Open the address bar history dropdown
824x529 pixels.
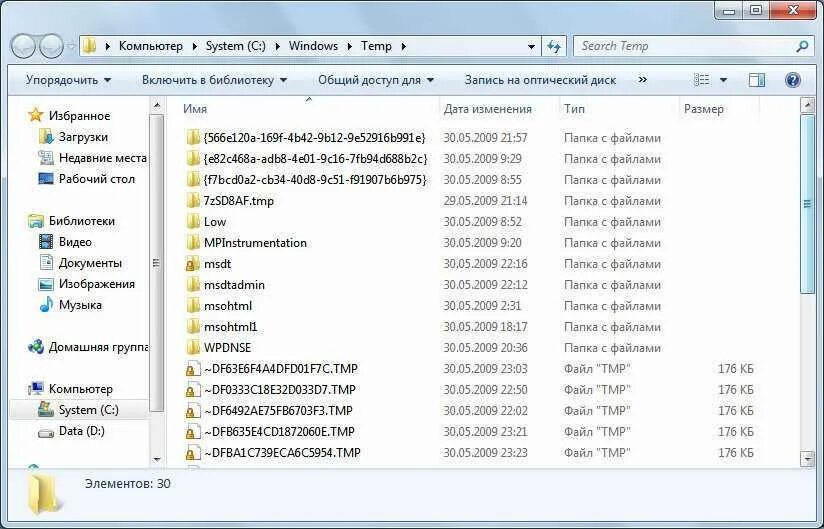coord(531,46)
